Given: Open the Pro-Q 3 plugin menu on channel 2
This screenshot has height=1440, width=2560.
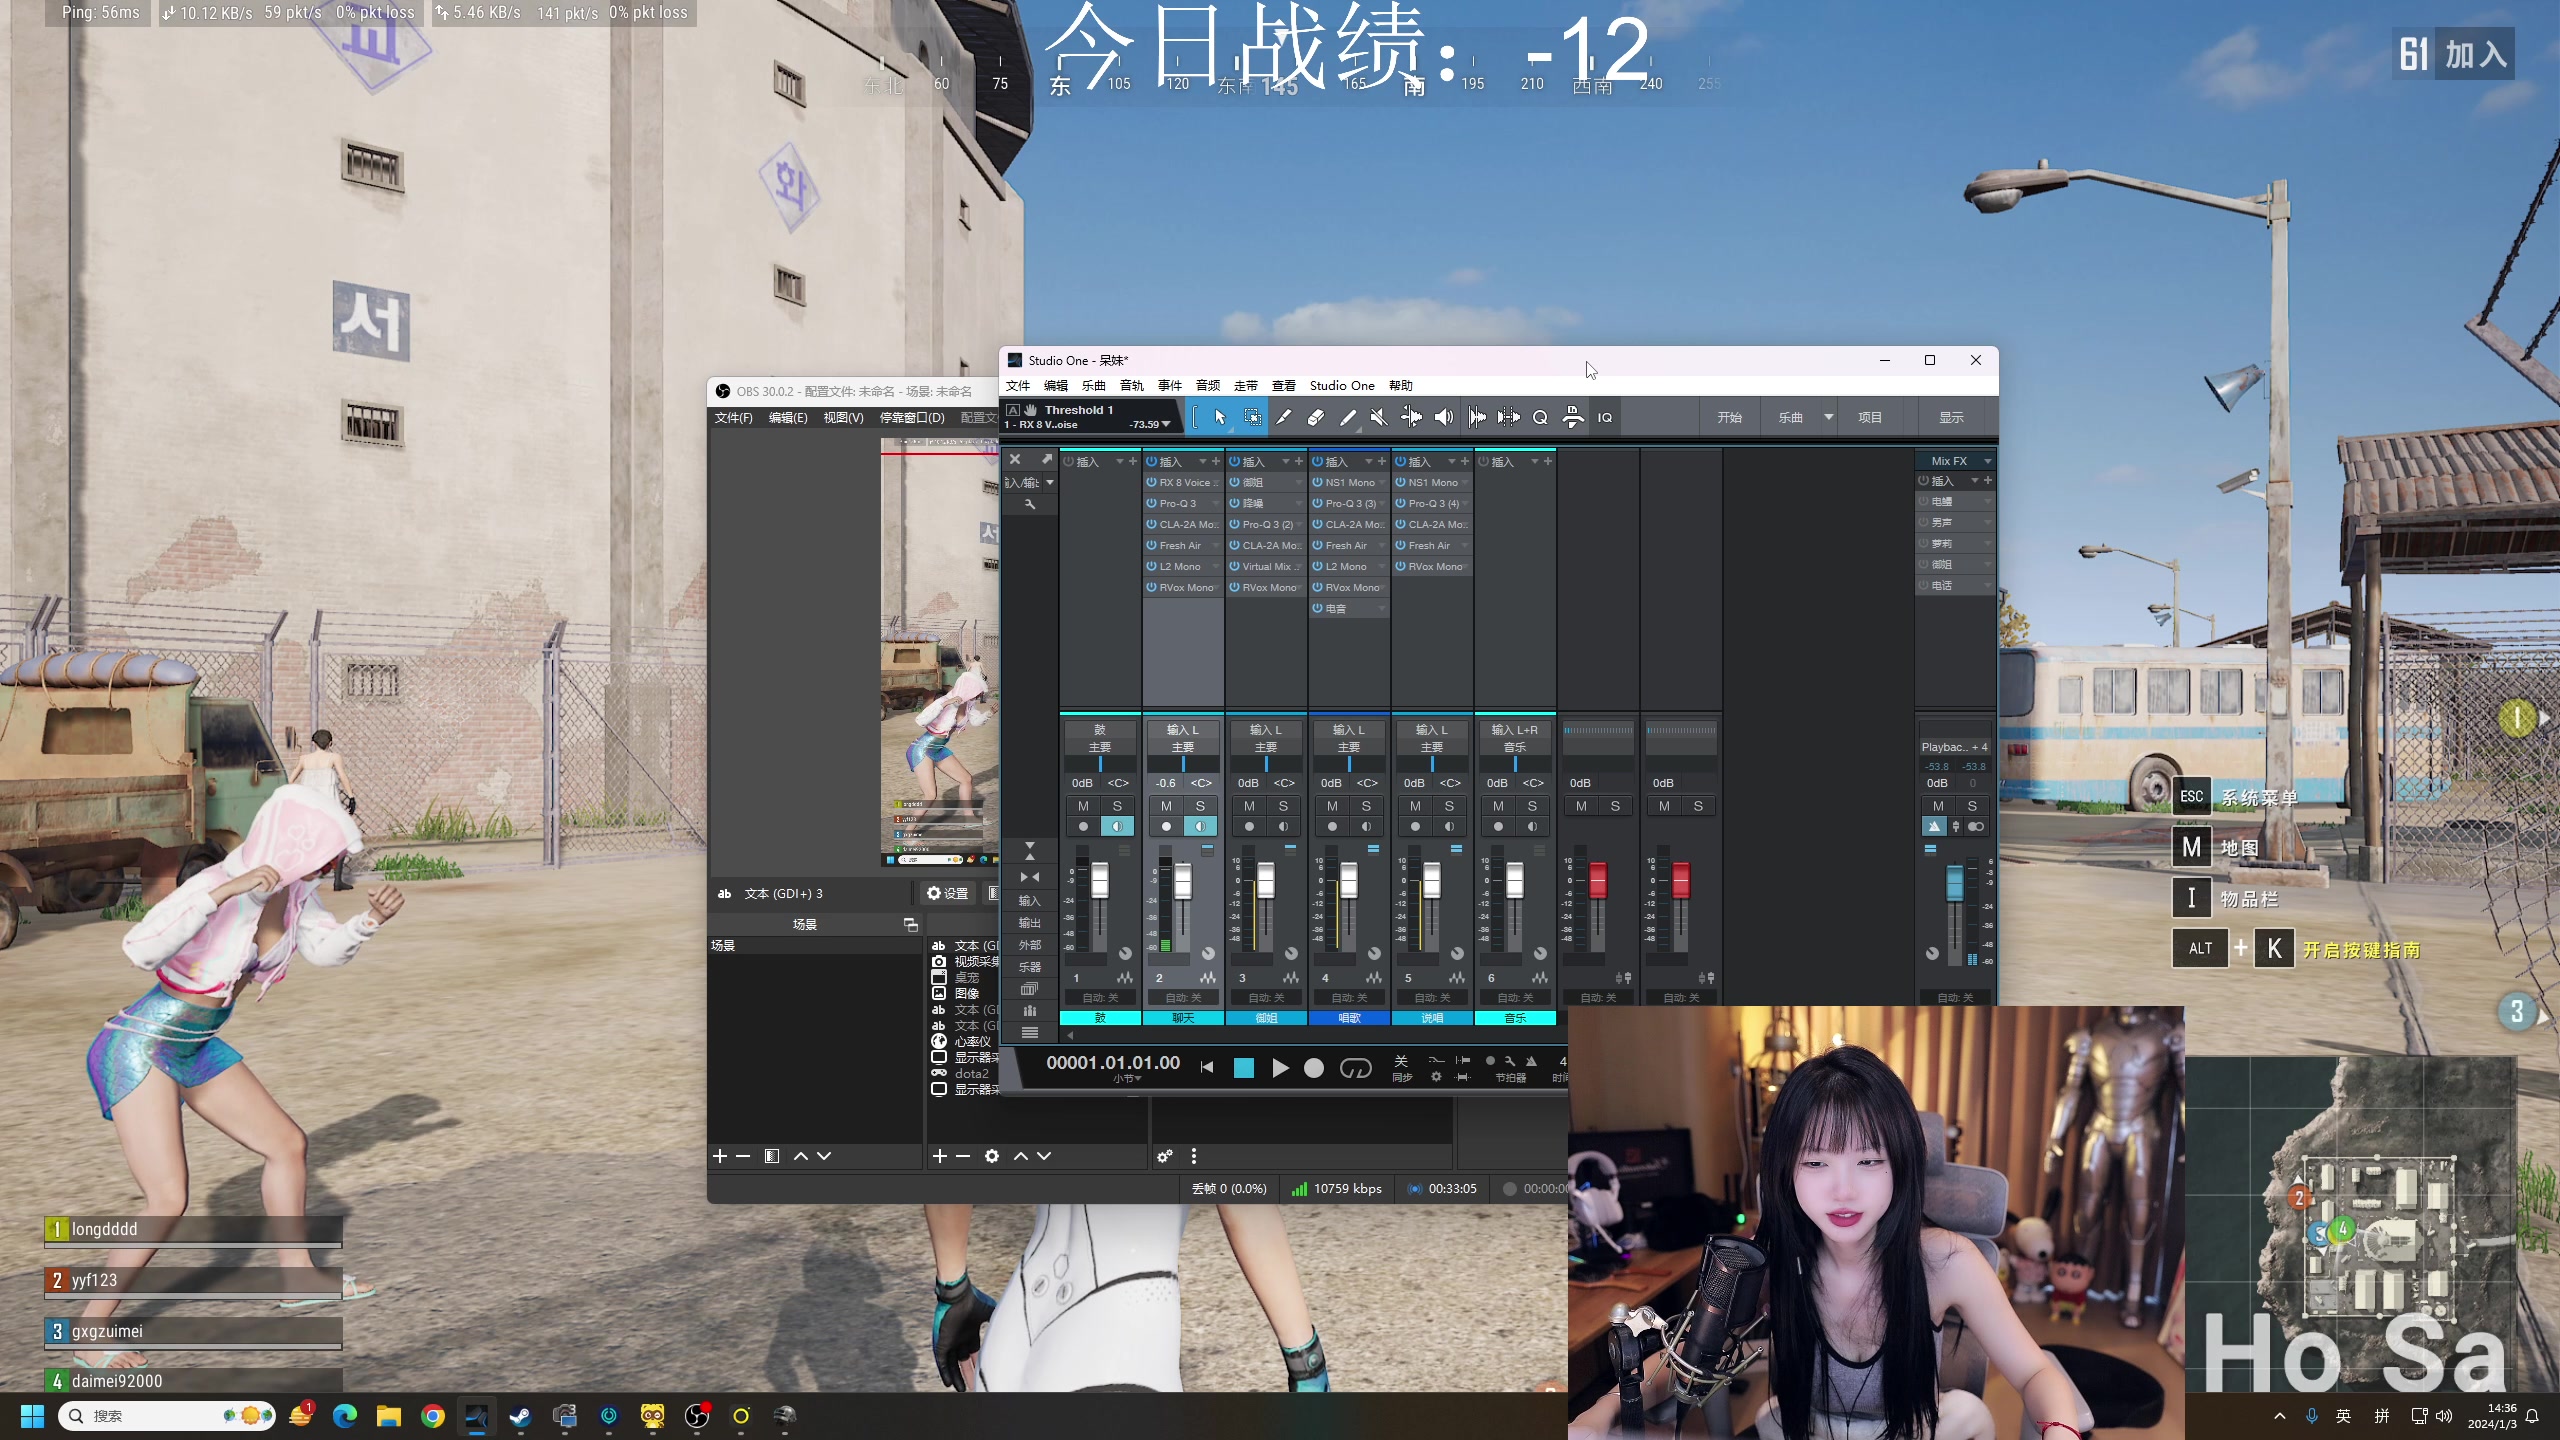Looking at the screenshot, I should click(x=1216, y=504).
